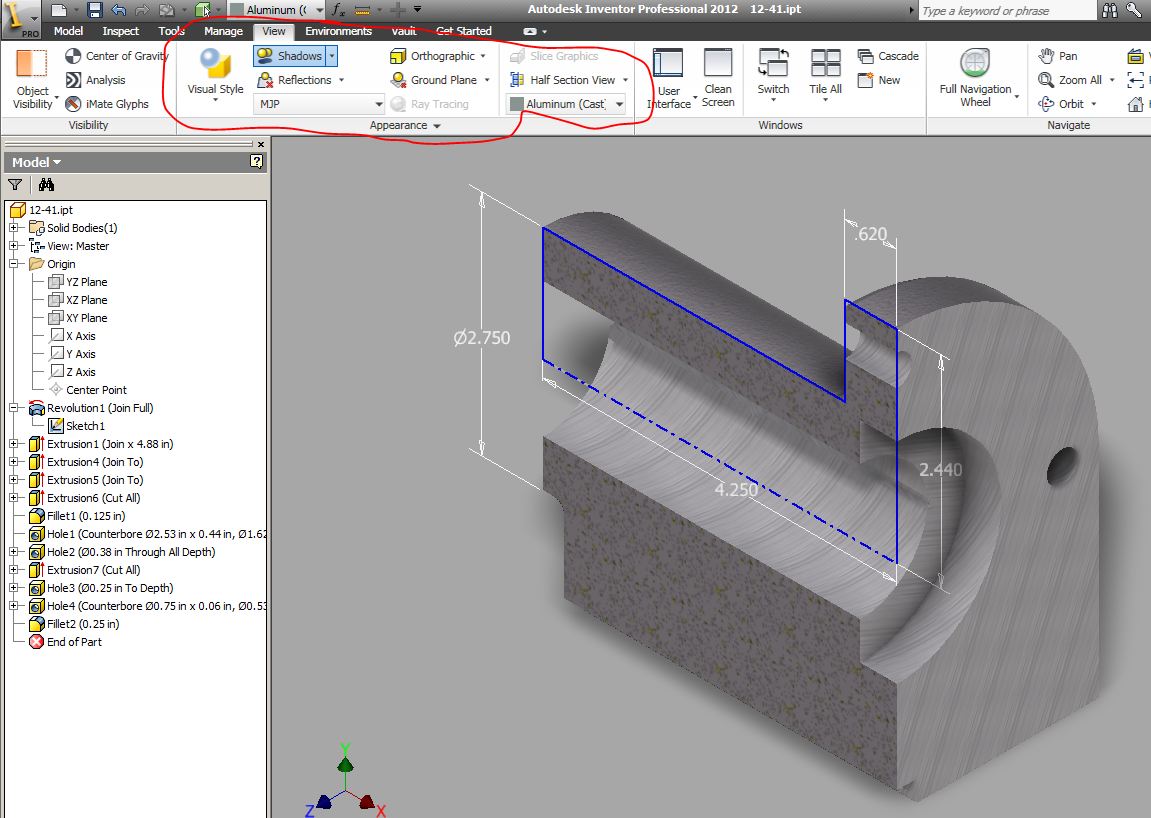This screenshot has height=818, width=1151.
Task: Click the Half Section View button
Action: [565, 79]
